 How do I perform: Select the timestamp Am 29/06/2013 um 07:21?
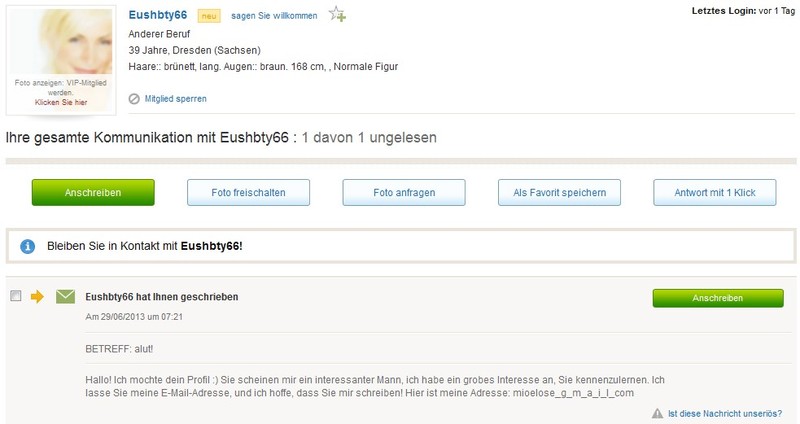pyautogui.click(x=134, y=317)
